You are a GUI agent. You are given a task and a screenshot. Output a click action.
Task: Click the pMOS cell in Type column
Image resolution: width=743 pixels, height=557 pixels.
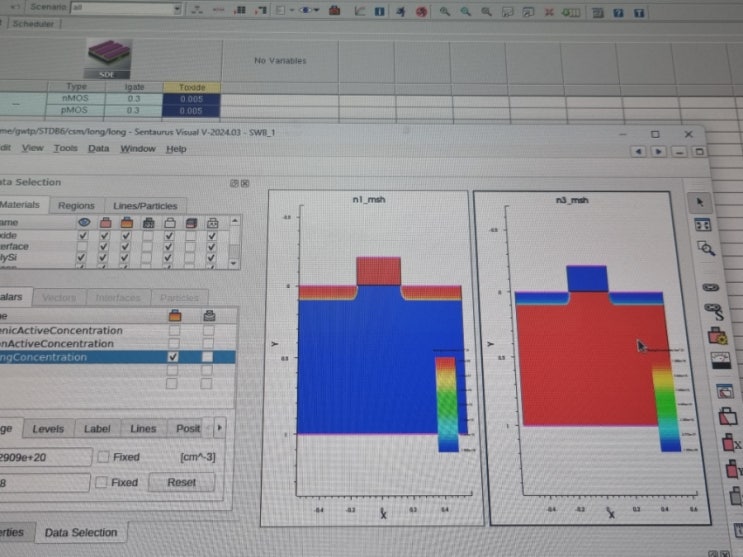[74, 110]
